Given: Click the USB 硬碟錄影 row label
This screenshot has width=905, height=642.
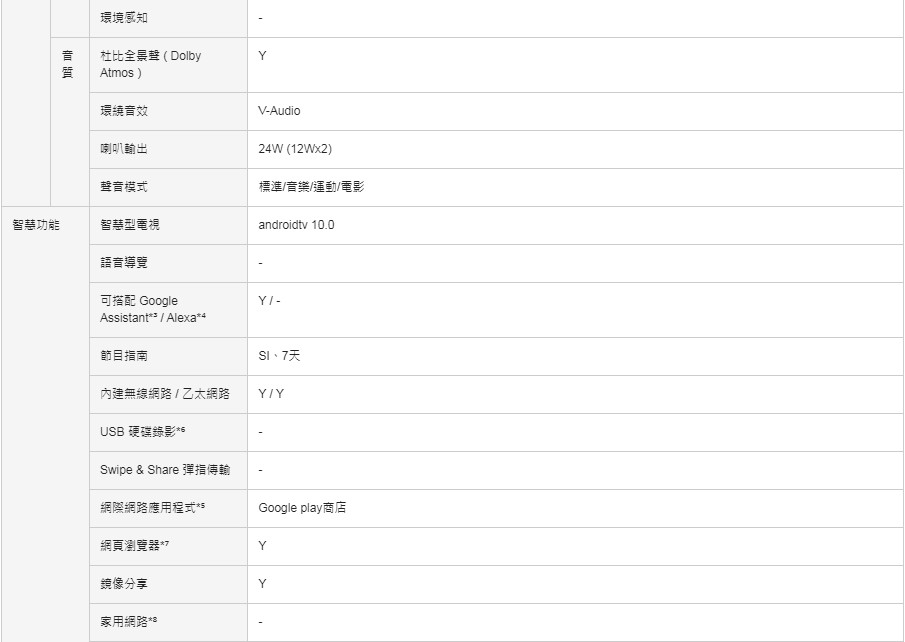Looking at the screenshot, I should click(x=143, y=432).
